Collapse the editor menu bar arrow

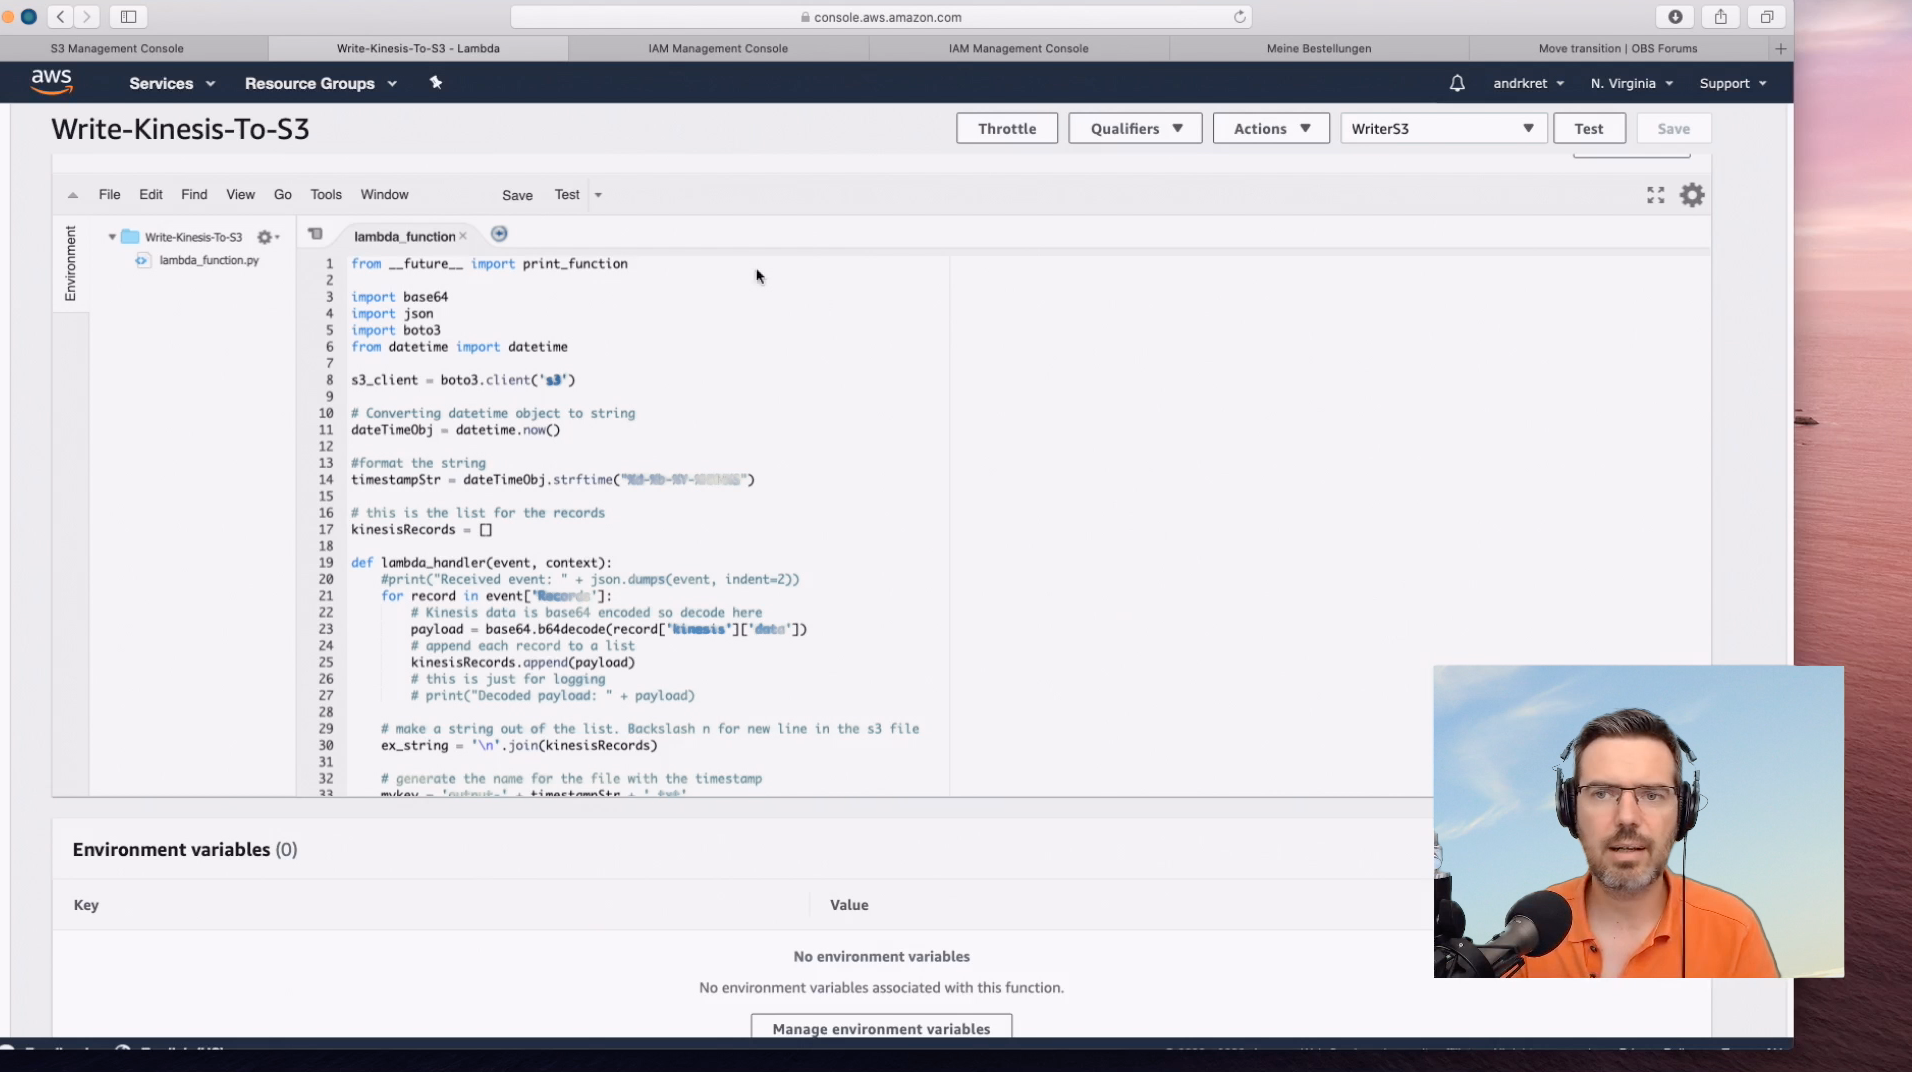point(72,195)
